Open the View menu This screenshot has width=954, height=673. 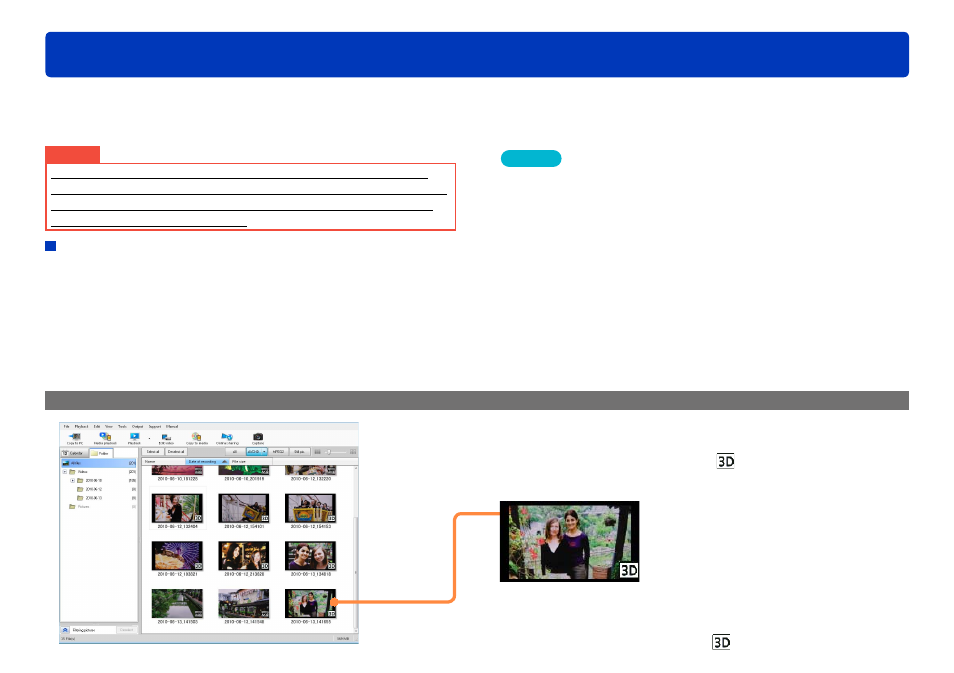[109, 427]
